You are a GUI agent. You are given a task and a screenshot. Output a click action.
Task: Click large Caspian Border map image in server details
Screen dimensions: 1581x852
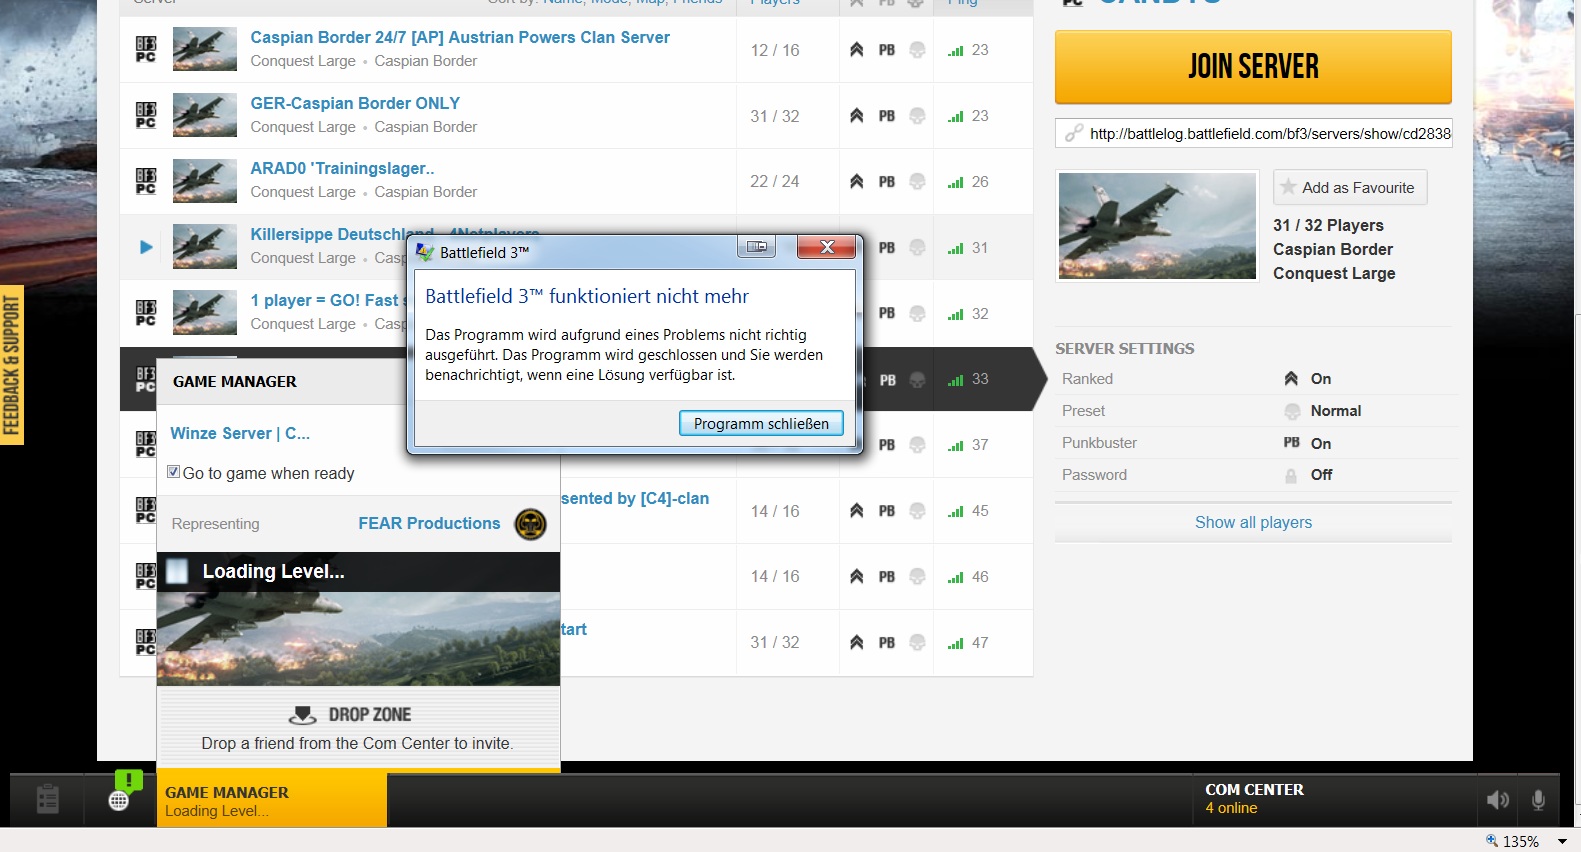click(1157, 226)
